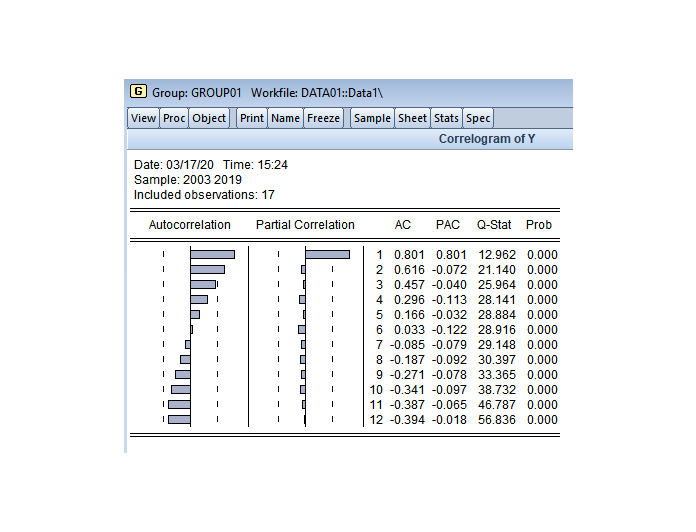Click the AC value 0.801
Screen dimensions: 696x532
click(409, 255)
